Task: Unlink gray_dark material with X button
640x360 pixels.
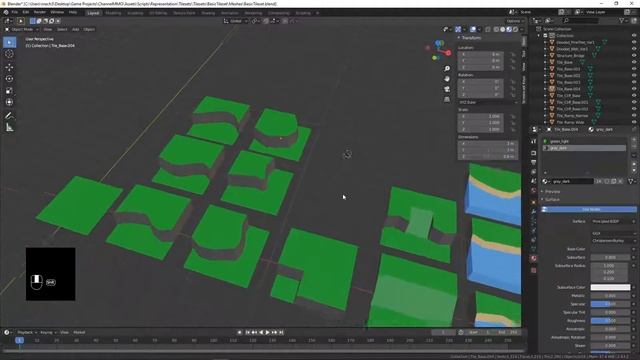Action: [621, 181]
